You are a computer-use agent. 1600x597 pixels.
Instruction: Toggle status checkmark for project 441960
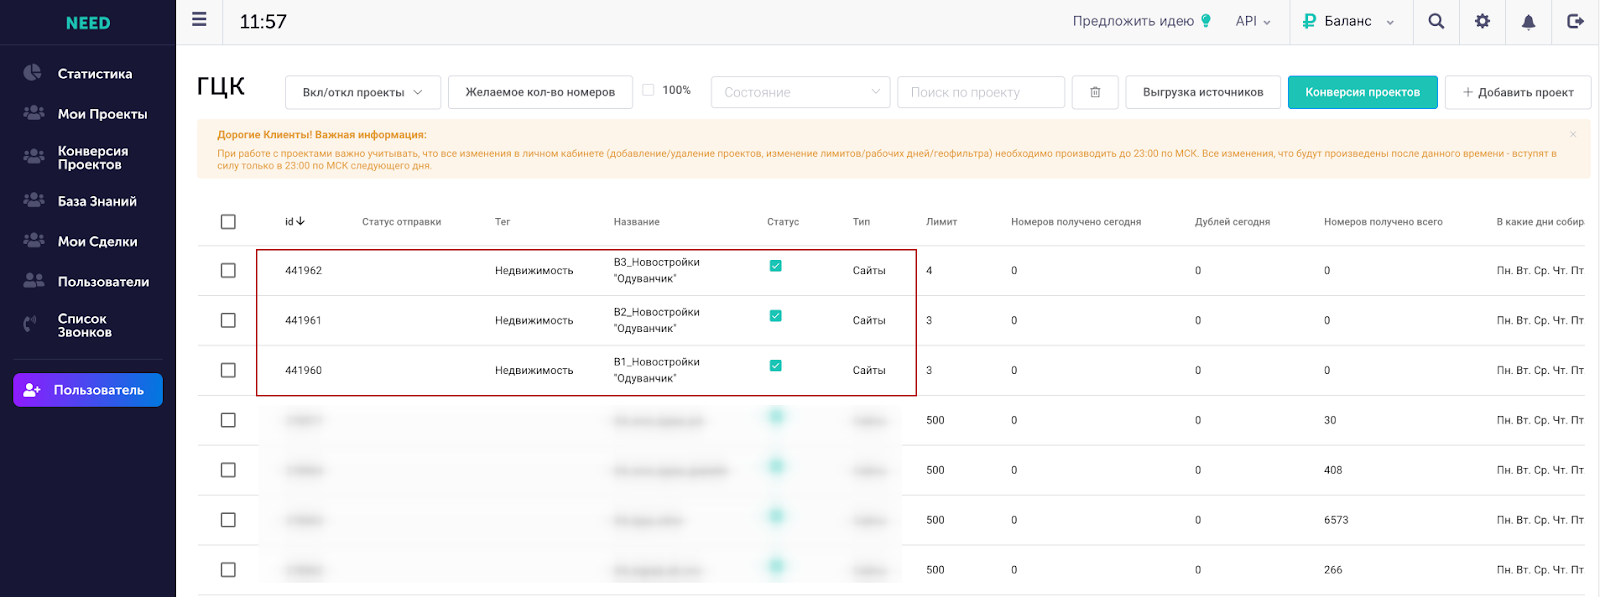point(775,366)
